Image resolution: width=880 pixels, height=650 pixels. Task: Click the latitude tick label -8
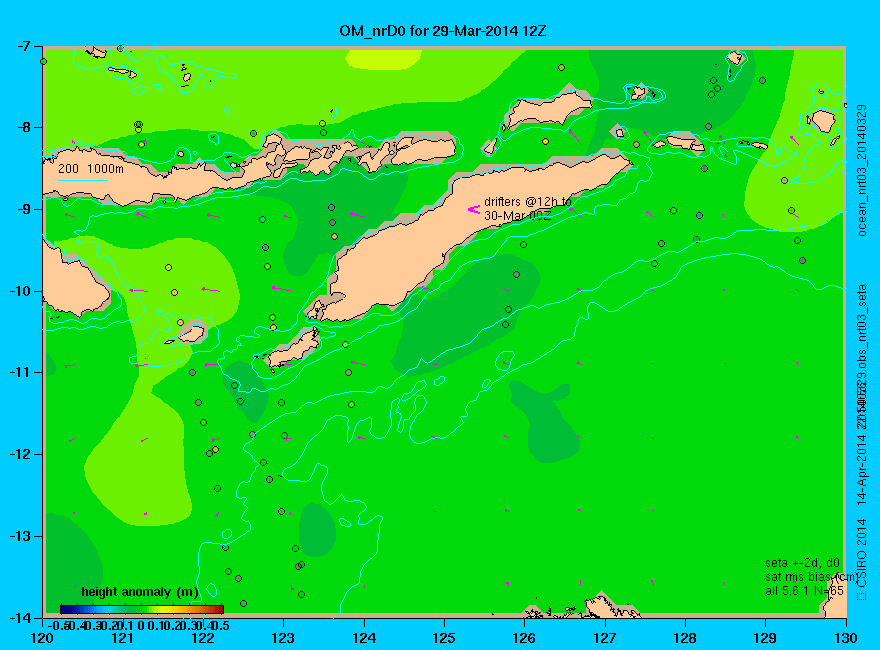coord(26,127)
